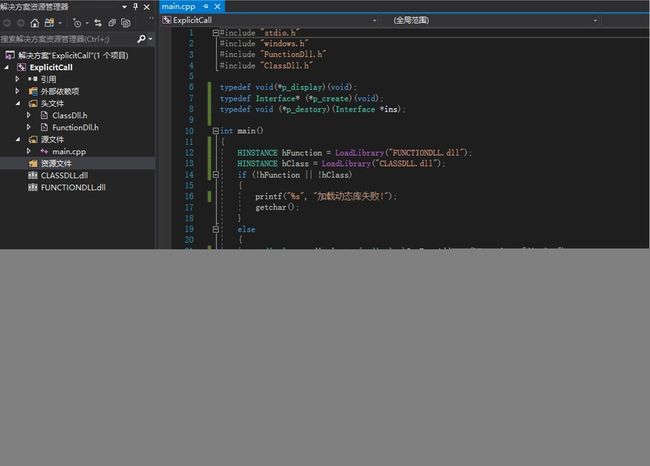Expand the FunctionDll.h file node
The height and width of the screenshot is (466, 650).
point(29,127)
